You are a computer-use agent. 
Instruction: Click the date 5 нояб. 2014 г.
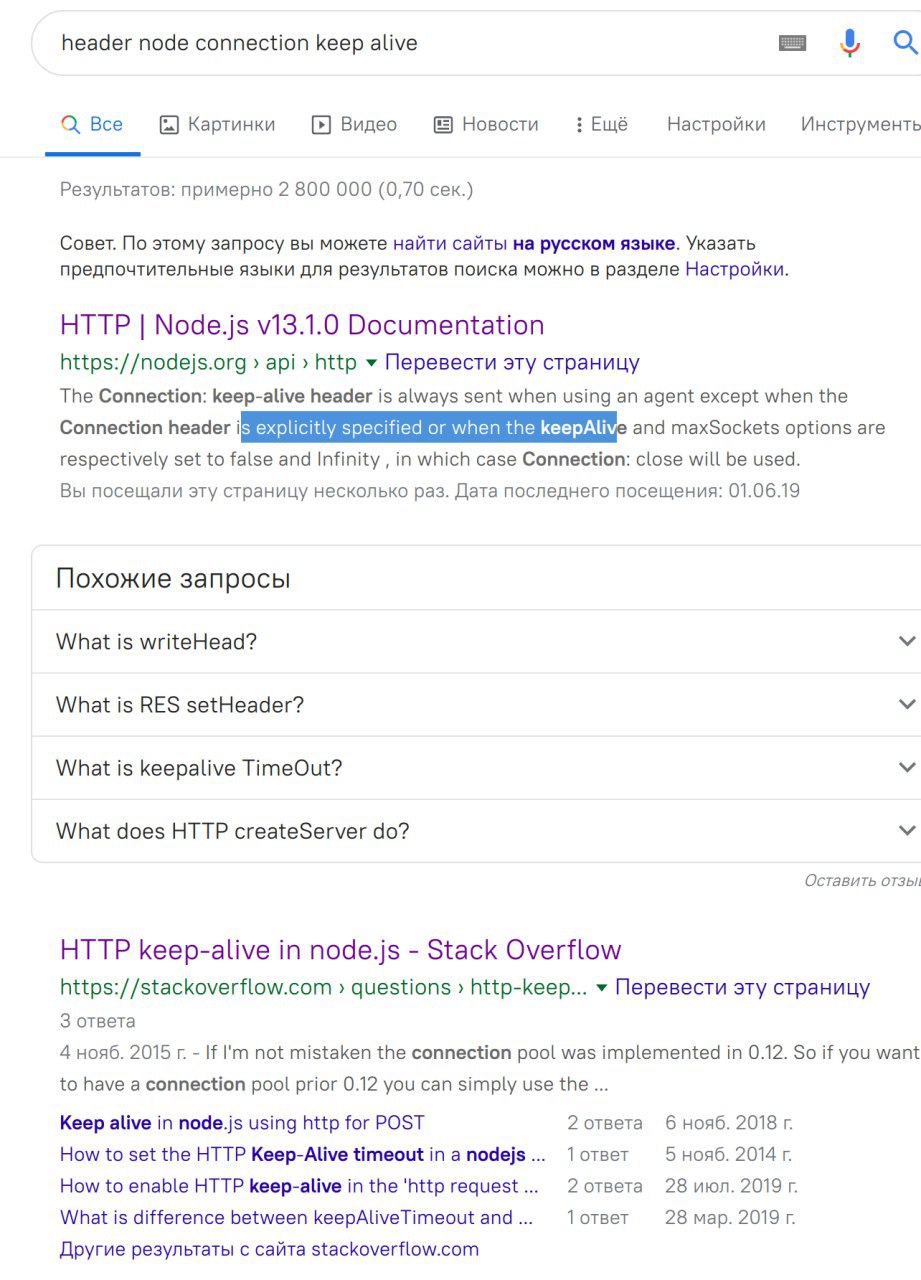coord(729,1155)
